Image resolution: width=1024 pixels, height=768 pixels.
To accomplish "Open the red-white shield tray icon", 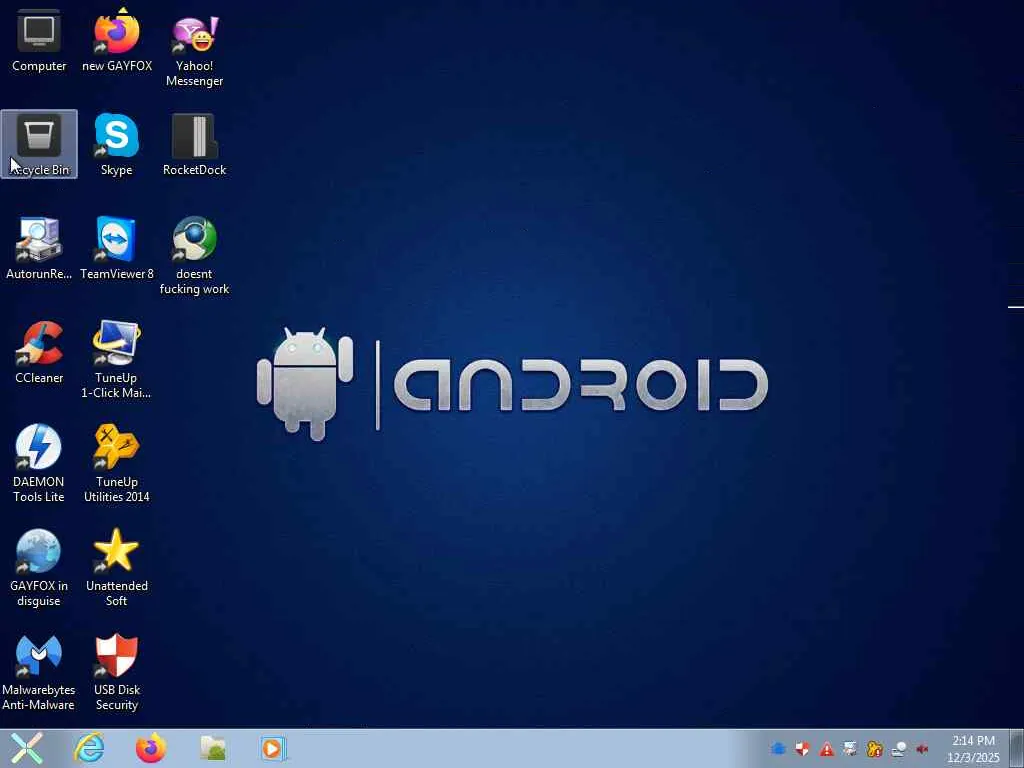I will point(803,749).
